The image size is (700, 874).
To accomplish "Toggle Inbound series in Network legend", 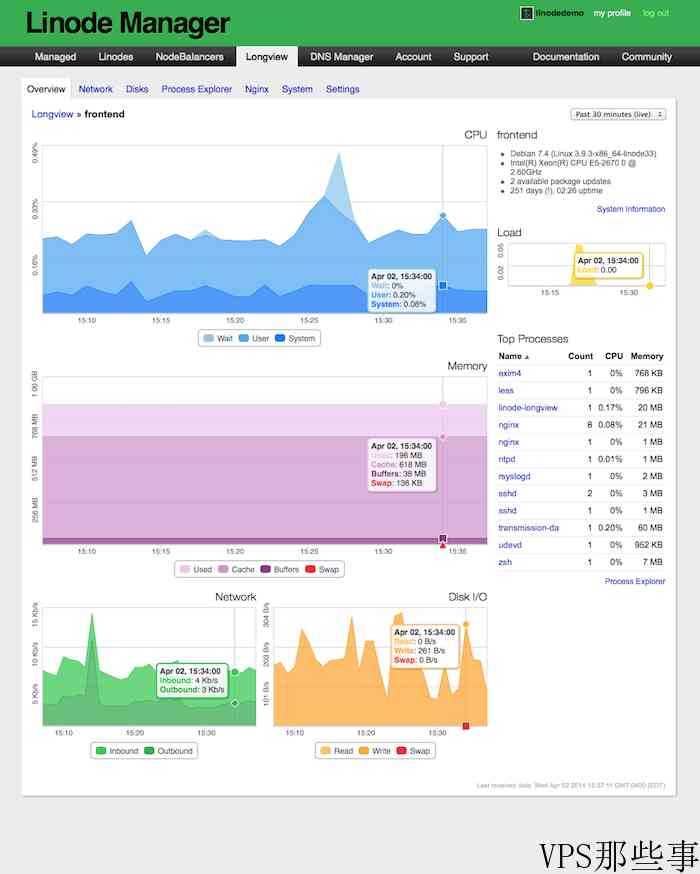I will (x=117, y=751).
